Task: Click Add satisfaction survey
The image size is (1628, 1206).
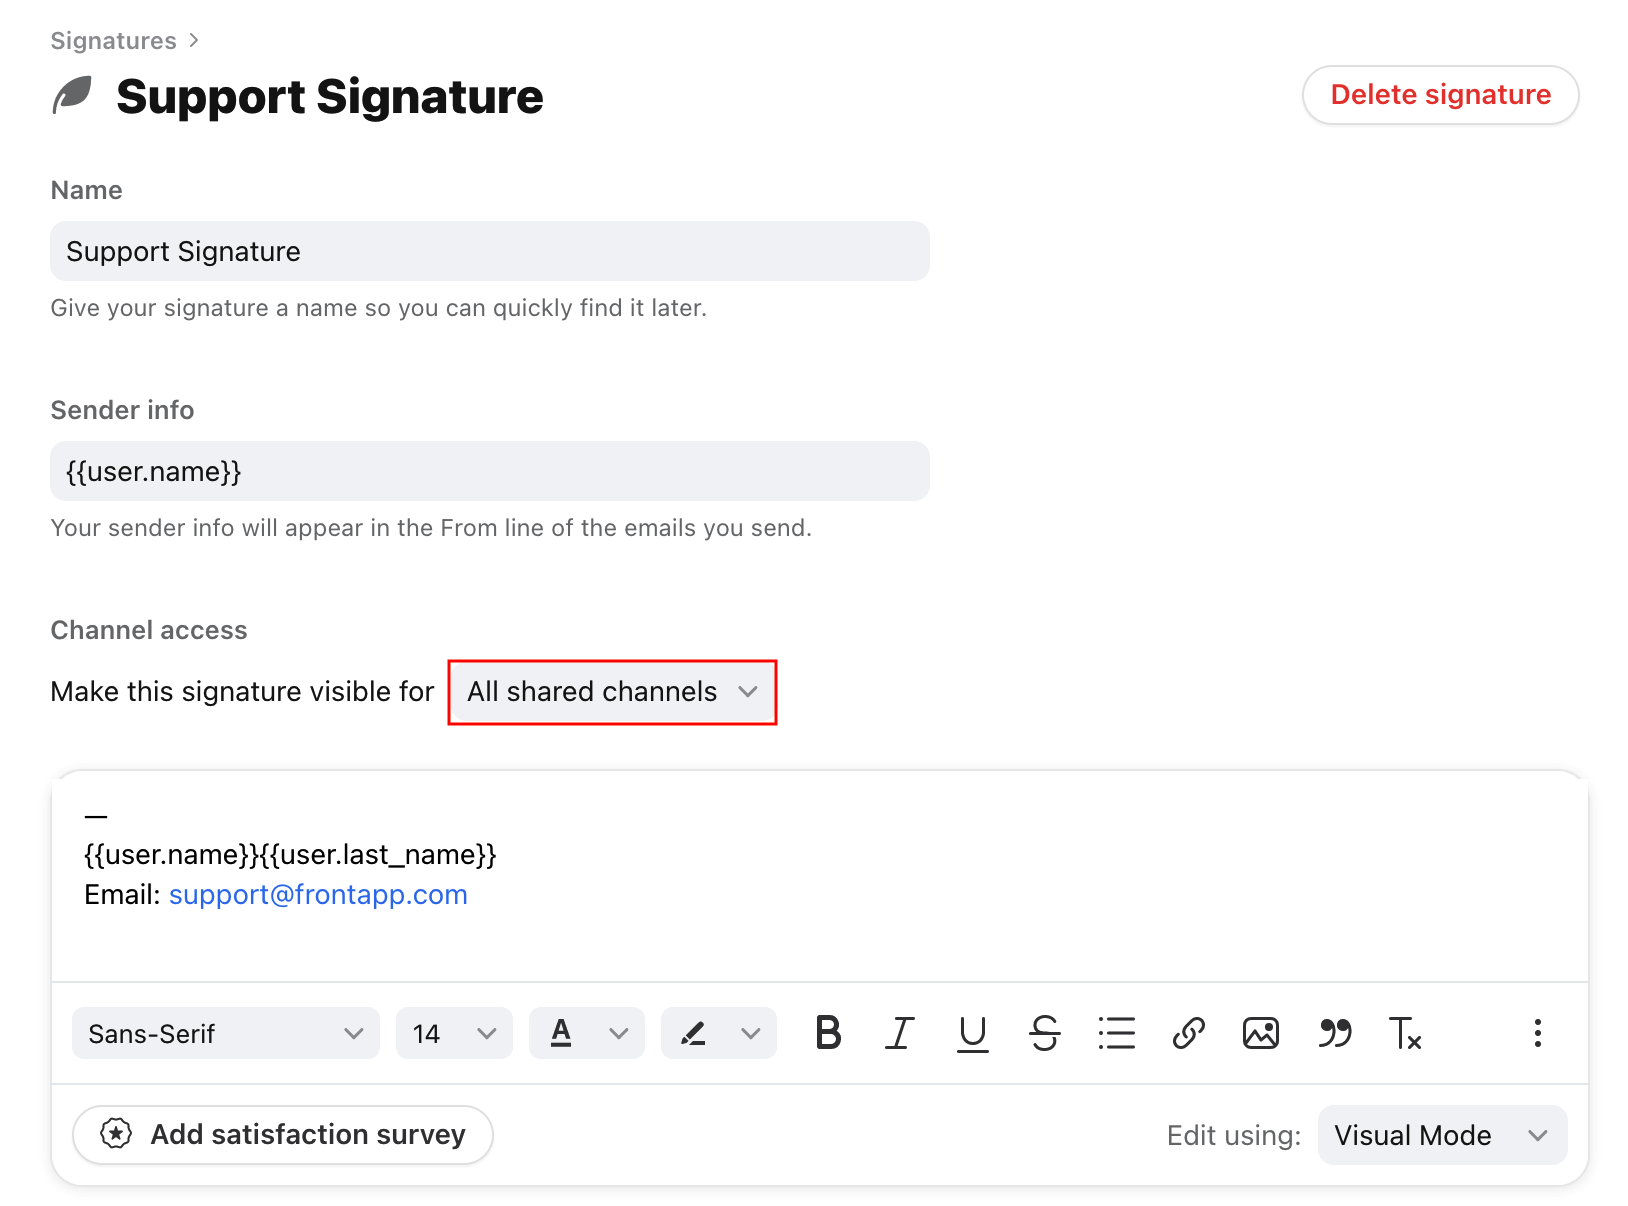Action: pyautogui.click(x=282, y=1135)
